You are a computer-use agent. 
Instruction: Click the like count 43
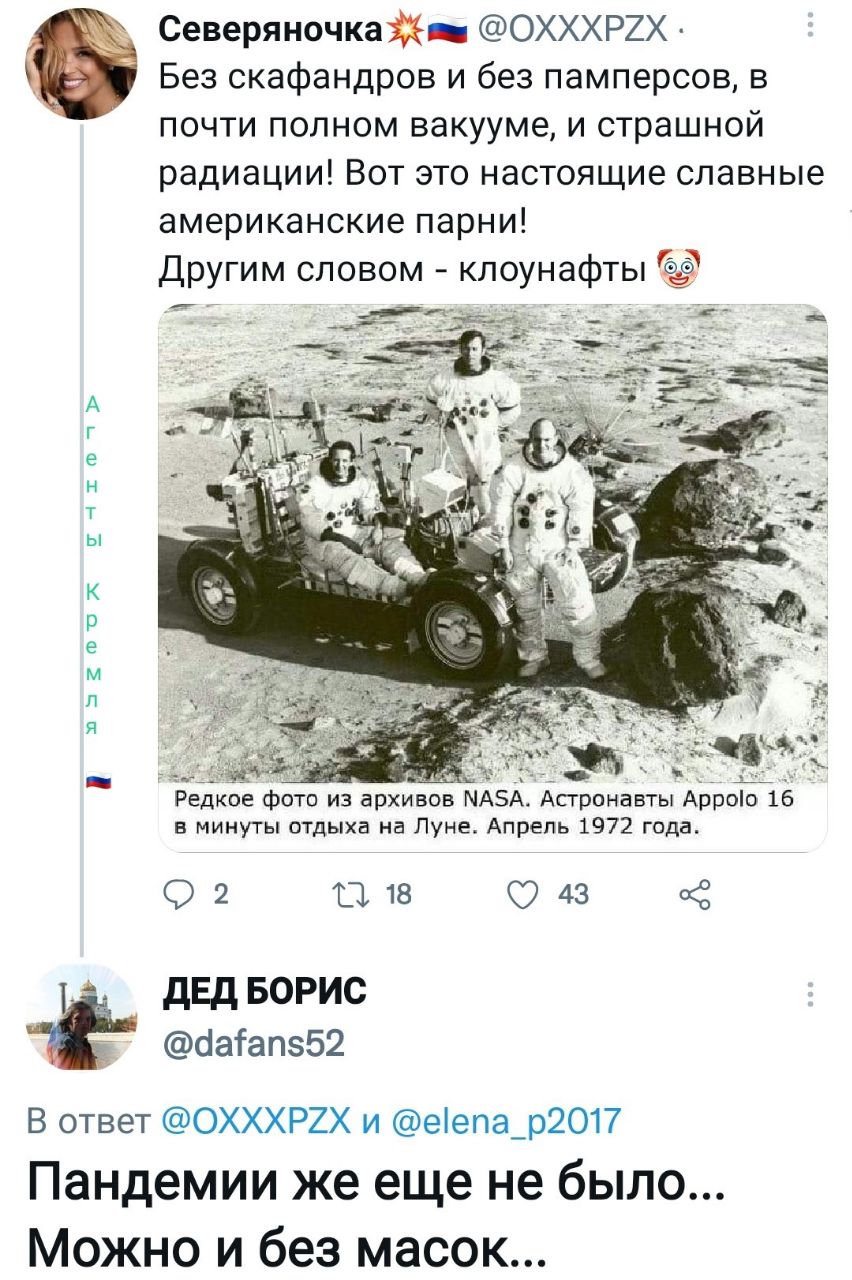pos(575,895)
